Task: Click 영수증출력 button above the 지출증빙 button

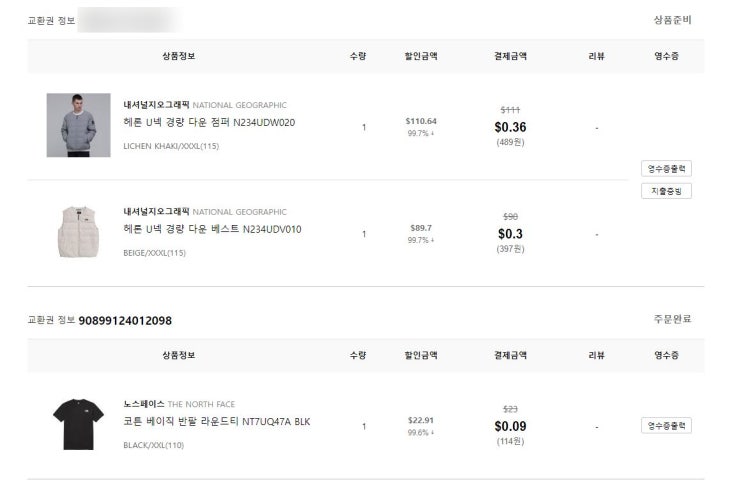Action: tap(666, 169)
